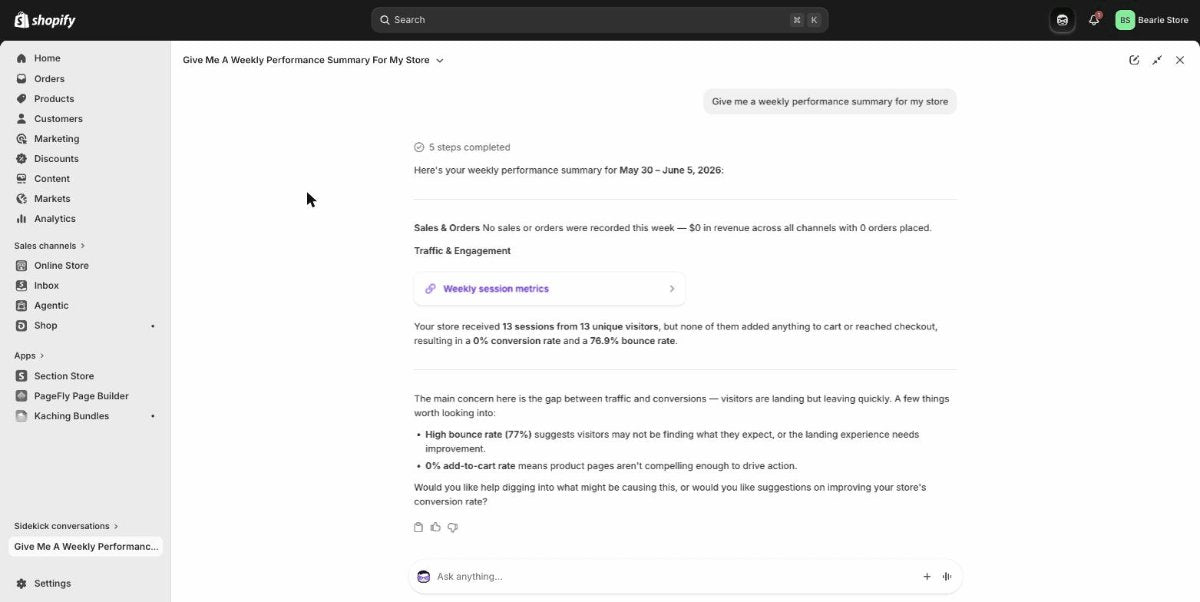Select Give Me A Weekly Performanc... conversation
This screenshot has width=1200, height=602.
pos(85,546)
